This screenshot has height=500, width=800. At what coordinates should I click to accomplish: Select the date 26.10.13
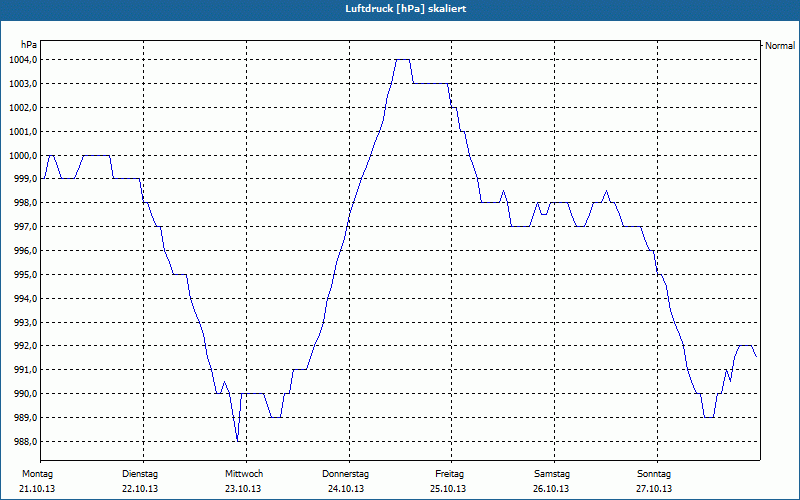pos(552,489)
